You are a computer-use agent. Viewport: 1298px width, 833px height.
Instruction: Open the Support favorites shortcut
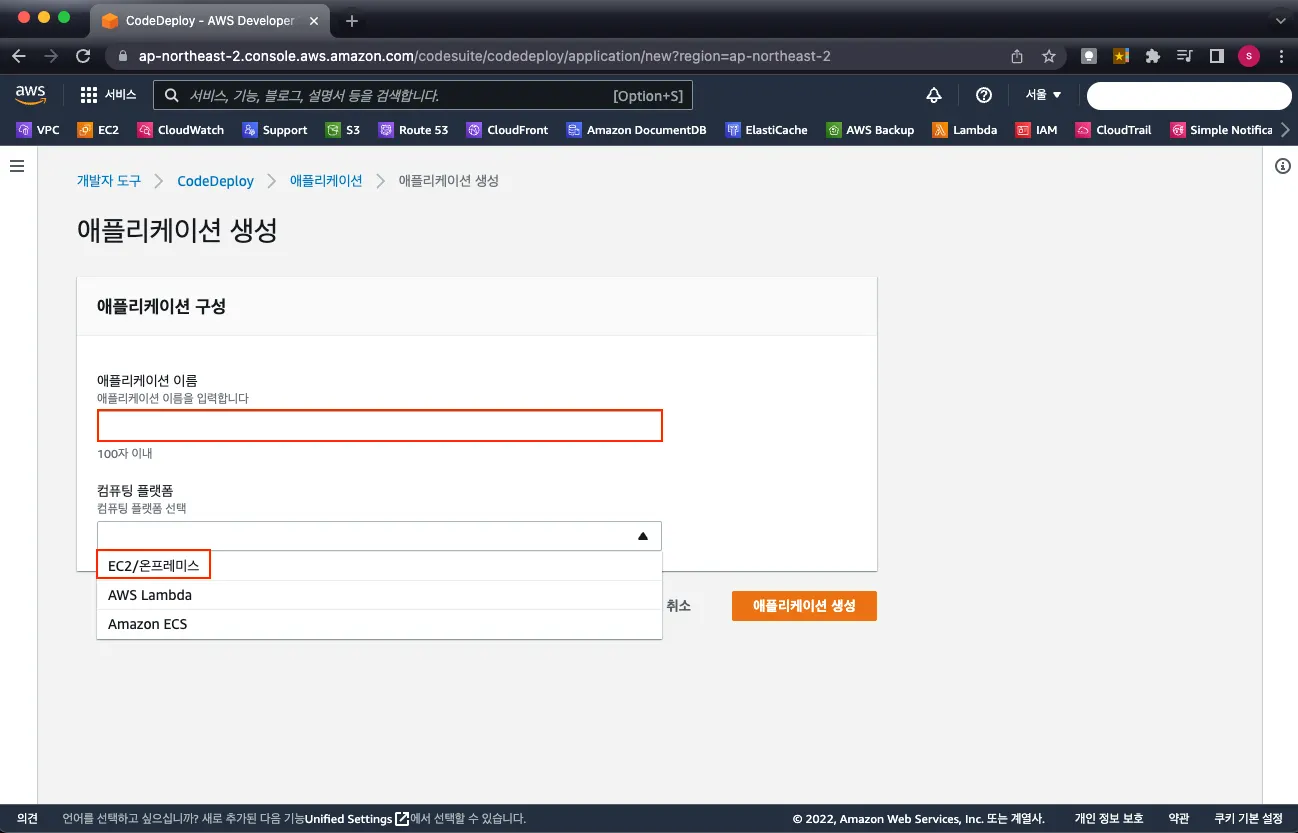click(x=274, y=130)
